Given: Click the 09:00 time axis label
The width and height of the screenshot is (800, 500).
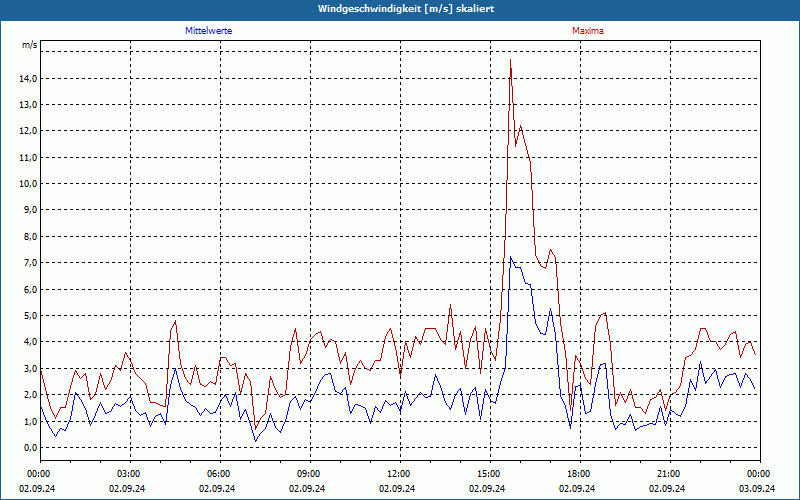Looking at the screenshot, I should [x=310, y=474].
